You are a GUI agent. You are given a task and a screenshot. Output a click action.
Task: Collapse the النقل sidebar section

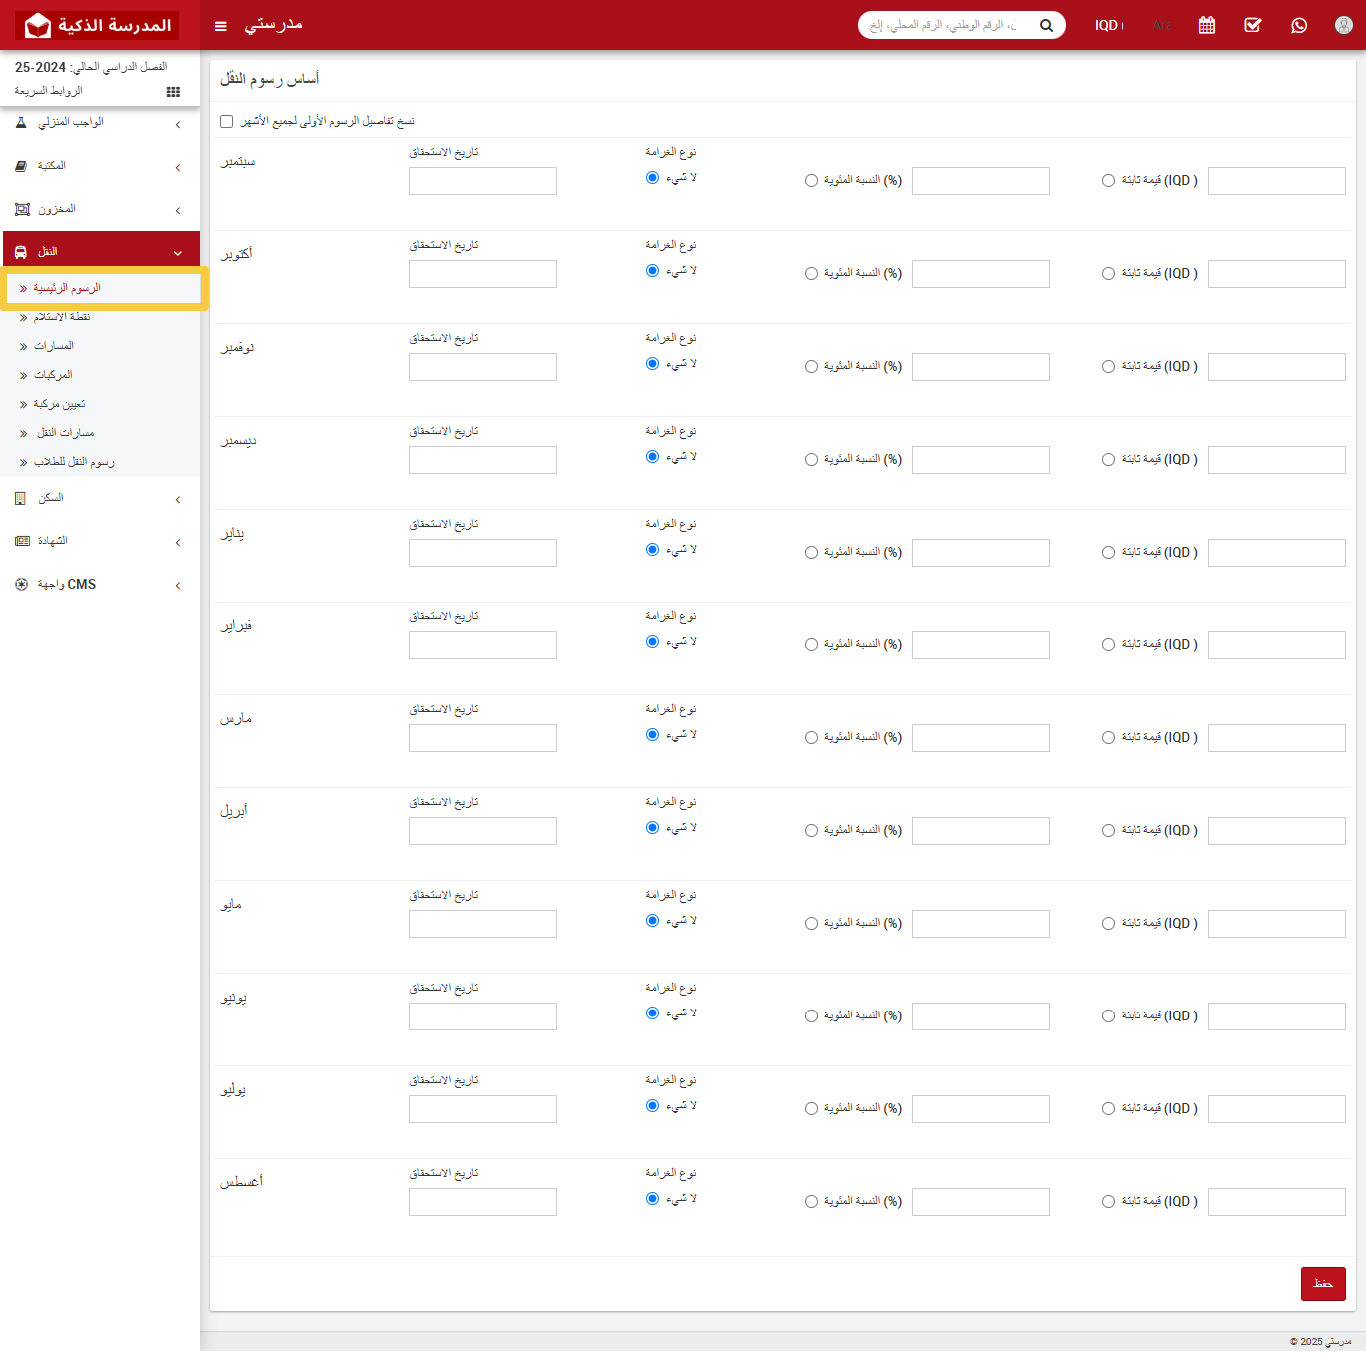100,252
